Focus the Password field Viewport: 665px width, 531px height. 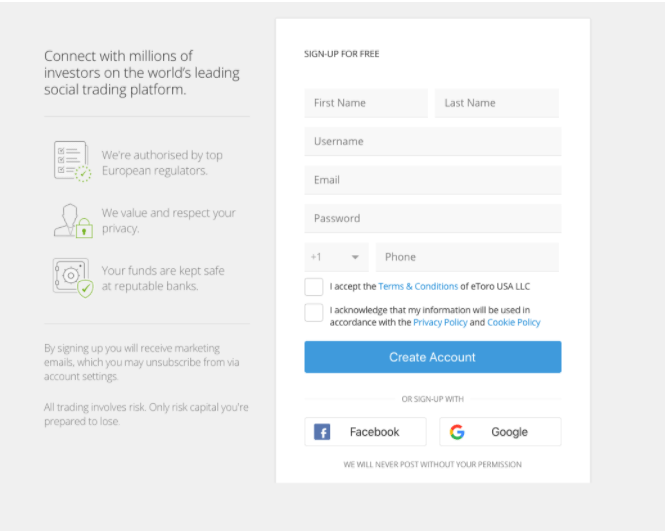432,218
